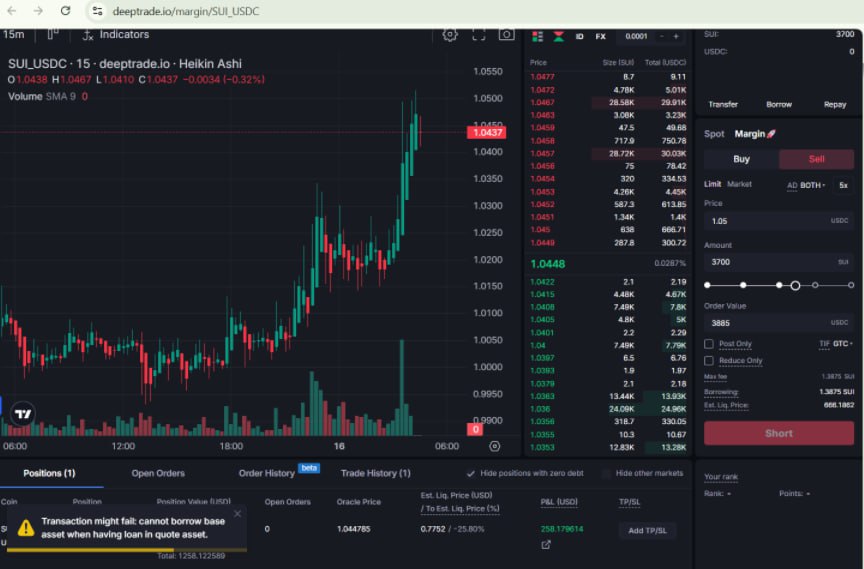Open the Positions (1) tab

pos(49,473)
